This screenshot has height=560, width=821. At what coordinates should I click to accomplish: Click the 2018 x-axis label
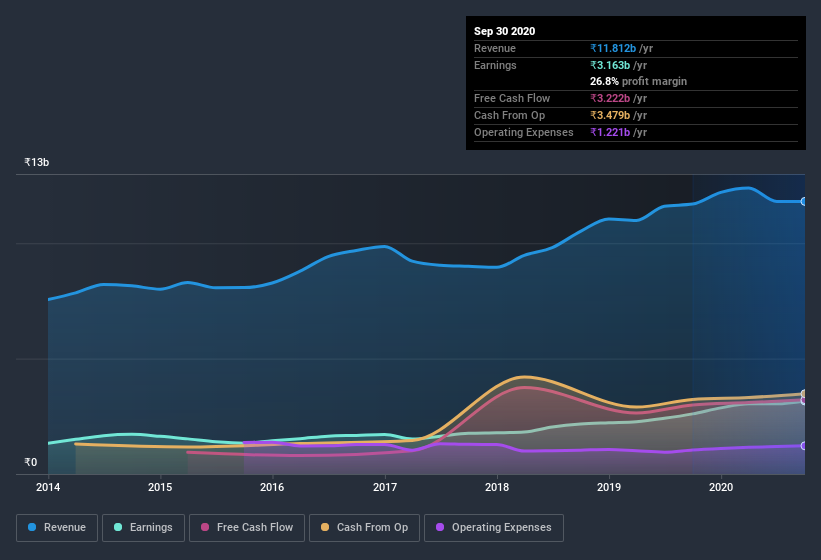(497, 487)
